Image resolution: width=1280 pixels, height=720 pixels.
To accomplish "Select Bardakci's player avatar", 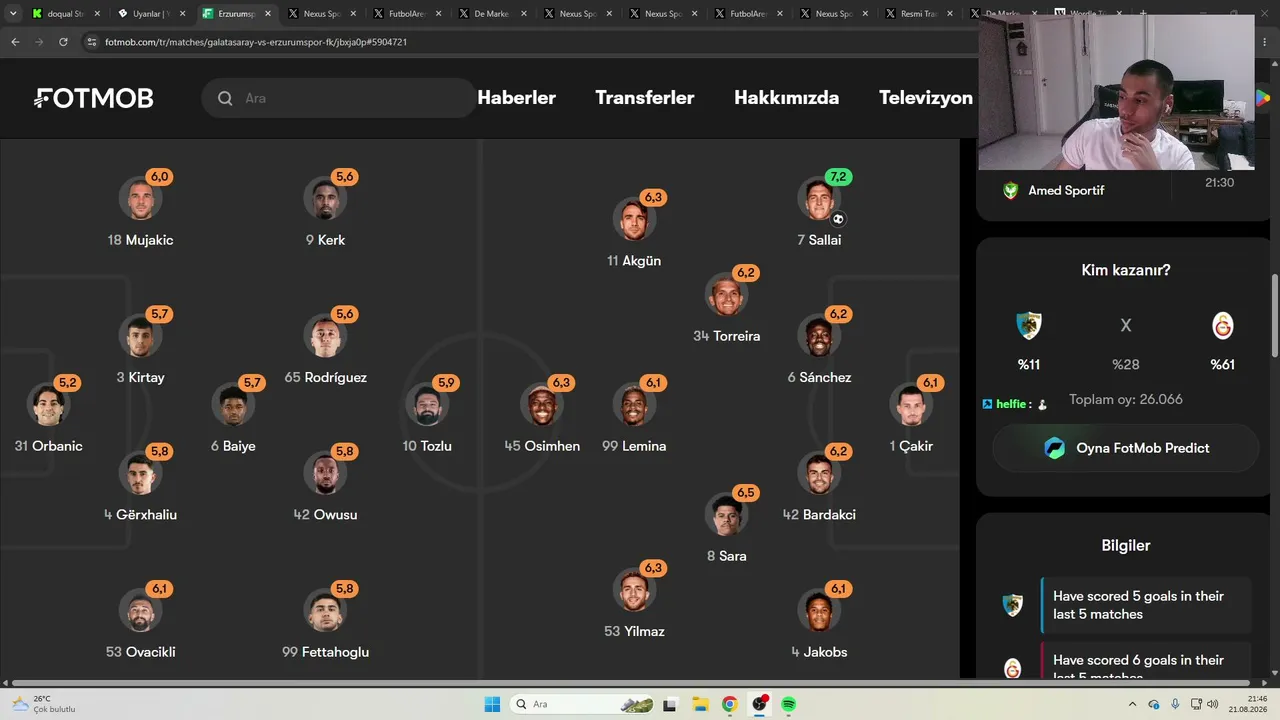I will [819, 473].
